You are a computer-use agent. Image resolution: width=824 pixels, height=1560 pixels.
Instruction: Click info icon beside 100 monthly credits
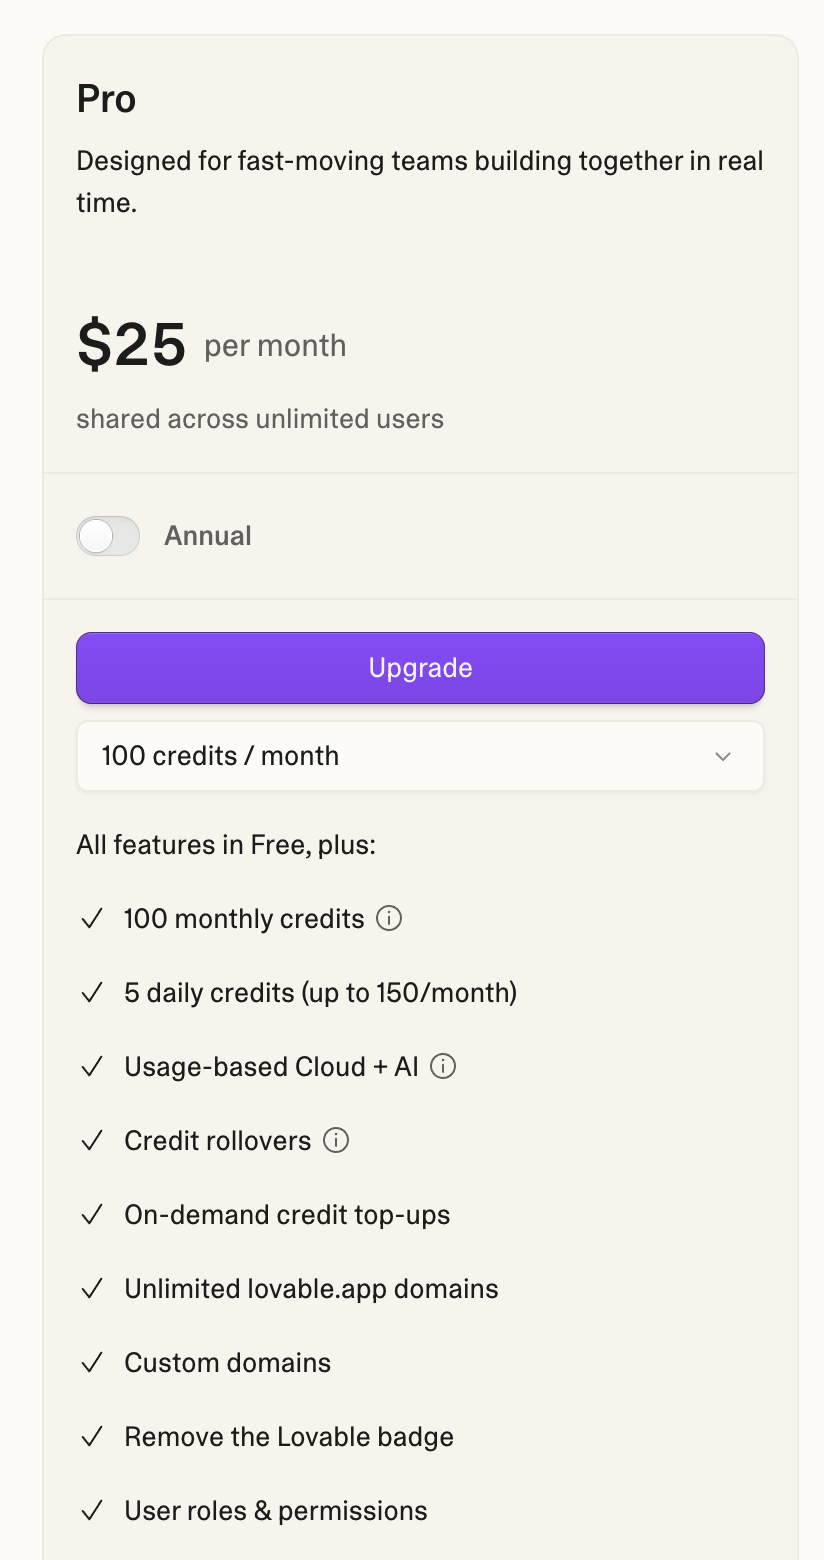click(x=389, y=918)
